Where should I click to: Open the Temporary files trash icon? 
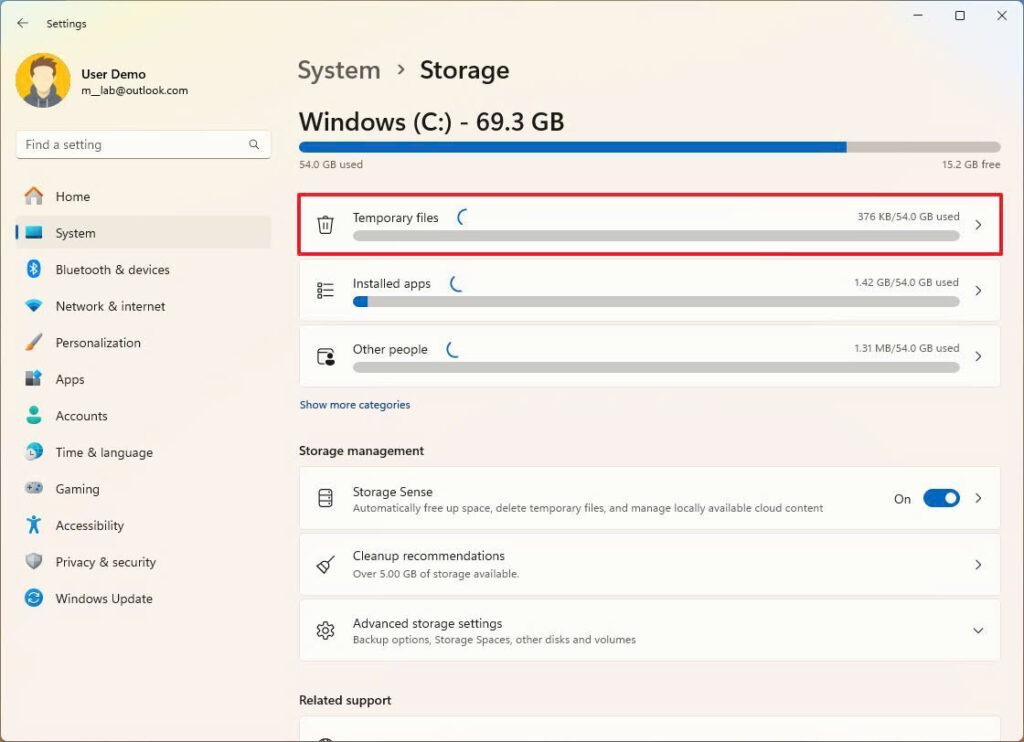[324, 224]
